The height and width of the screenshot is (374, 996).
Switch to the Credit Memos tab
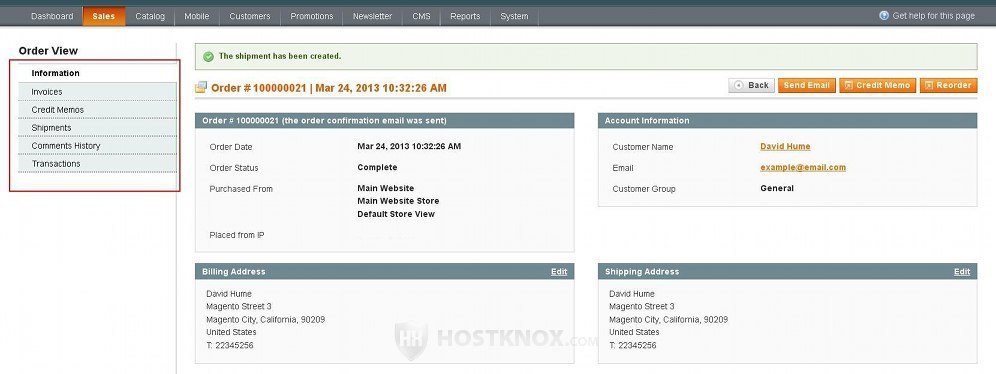click(x=98, y=110)
